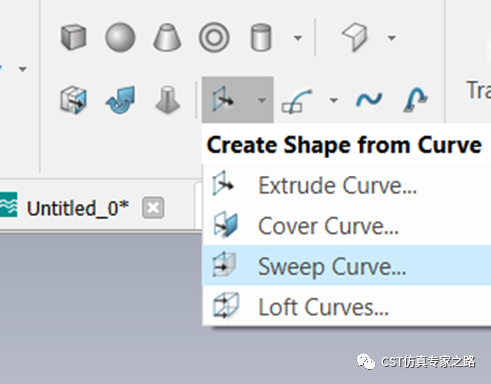Click the Loft tool icon

tap(168, 100)
